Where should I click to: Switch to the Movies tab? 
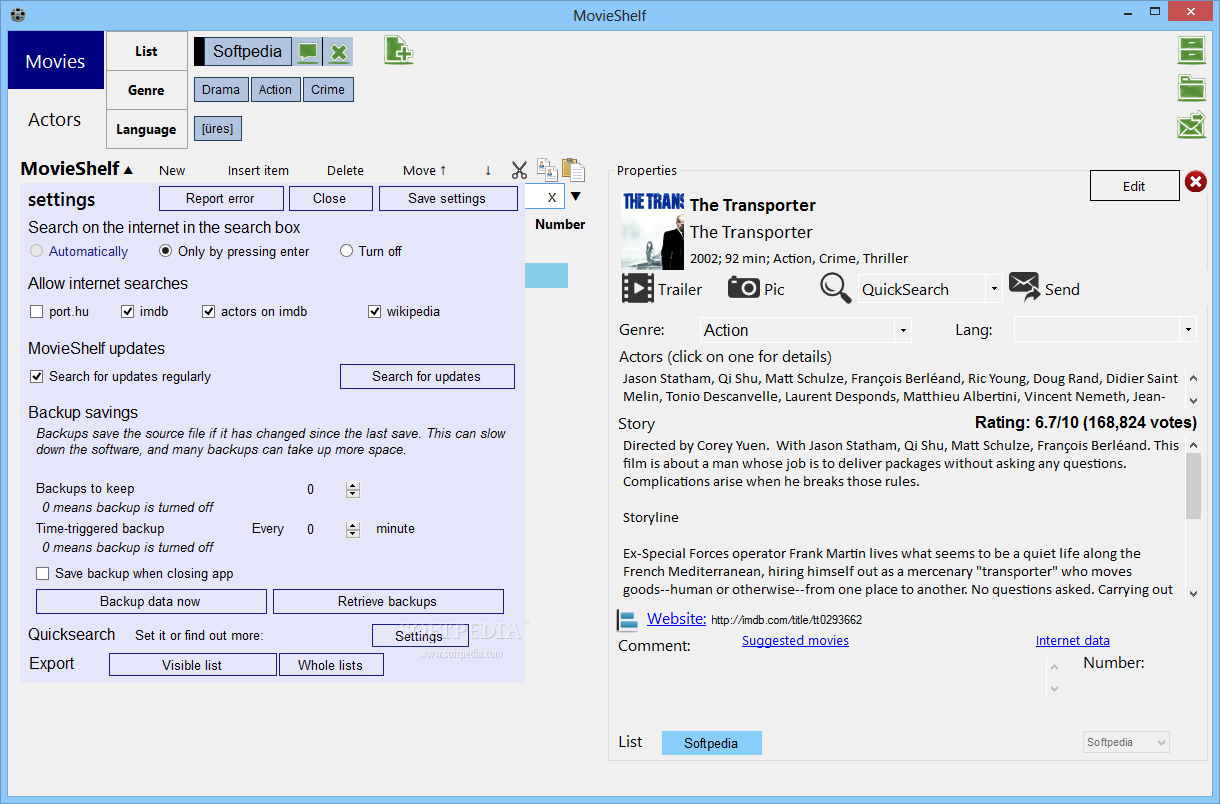56,60
